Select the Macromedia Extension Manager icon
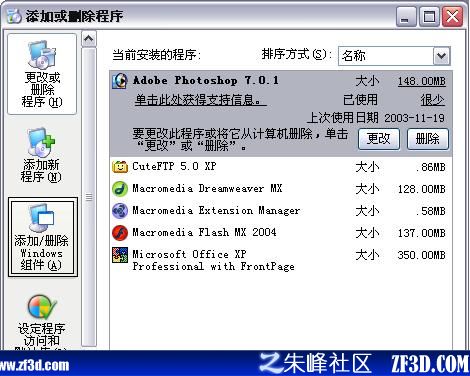This screenshot has width=470, height=376. (x=120, y=211)
